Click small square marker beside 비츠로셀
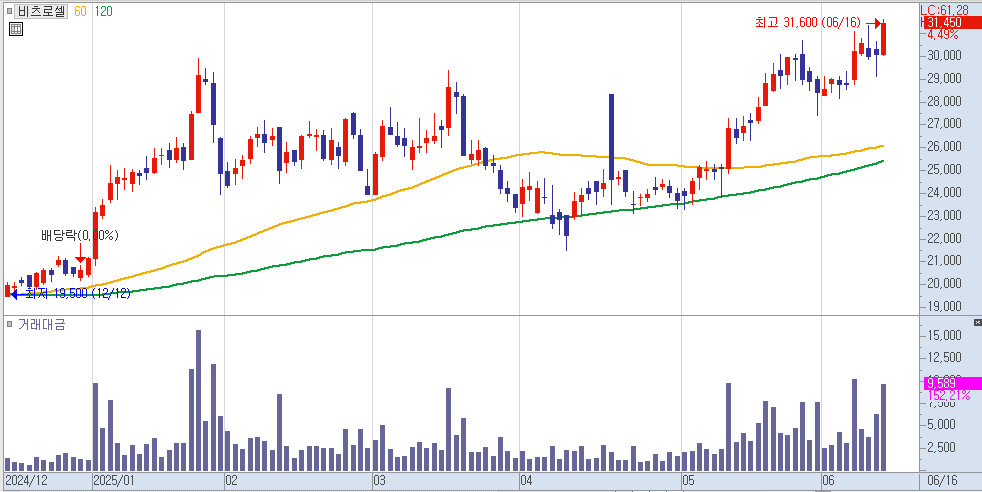Screen dimensions: 982x492 9,11
